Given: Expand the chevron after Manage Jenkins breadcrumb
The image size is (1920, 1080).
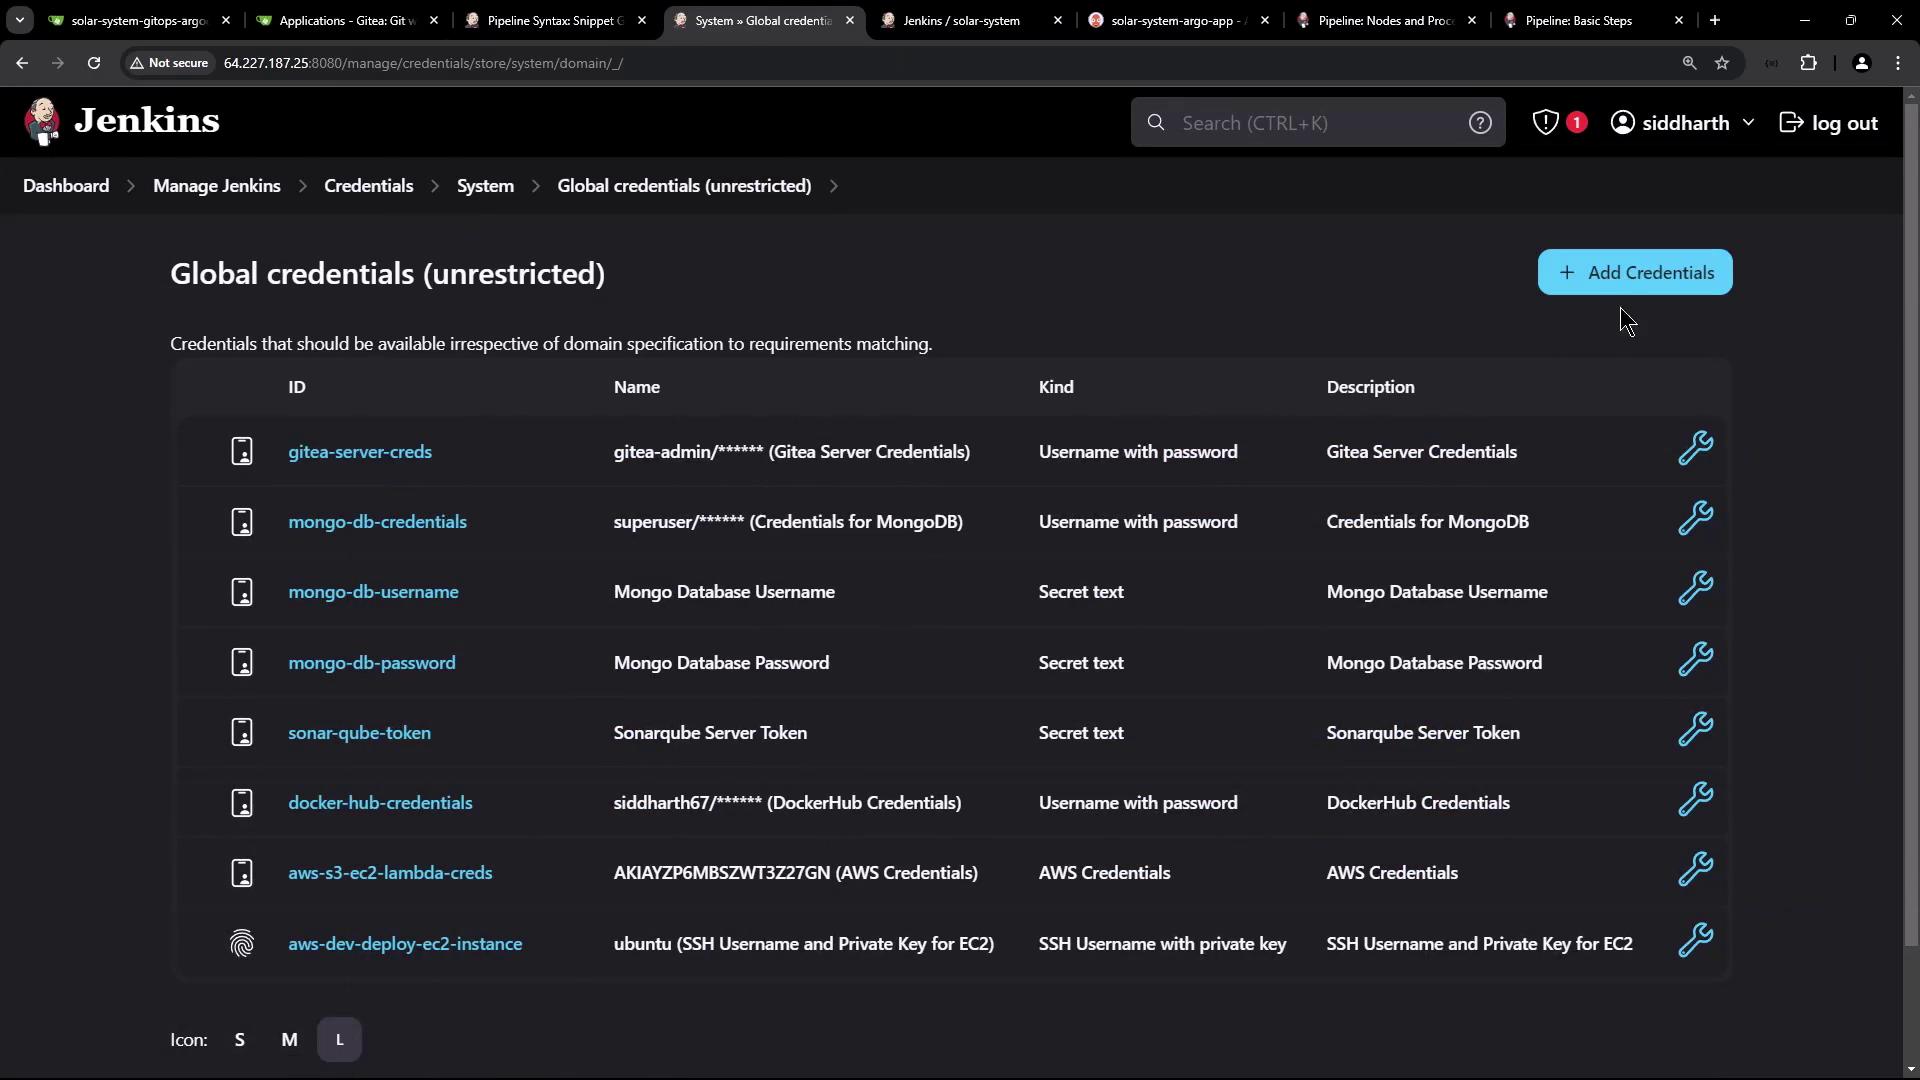Looking at the screenshot, I should click(x=302, y=186).
